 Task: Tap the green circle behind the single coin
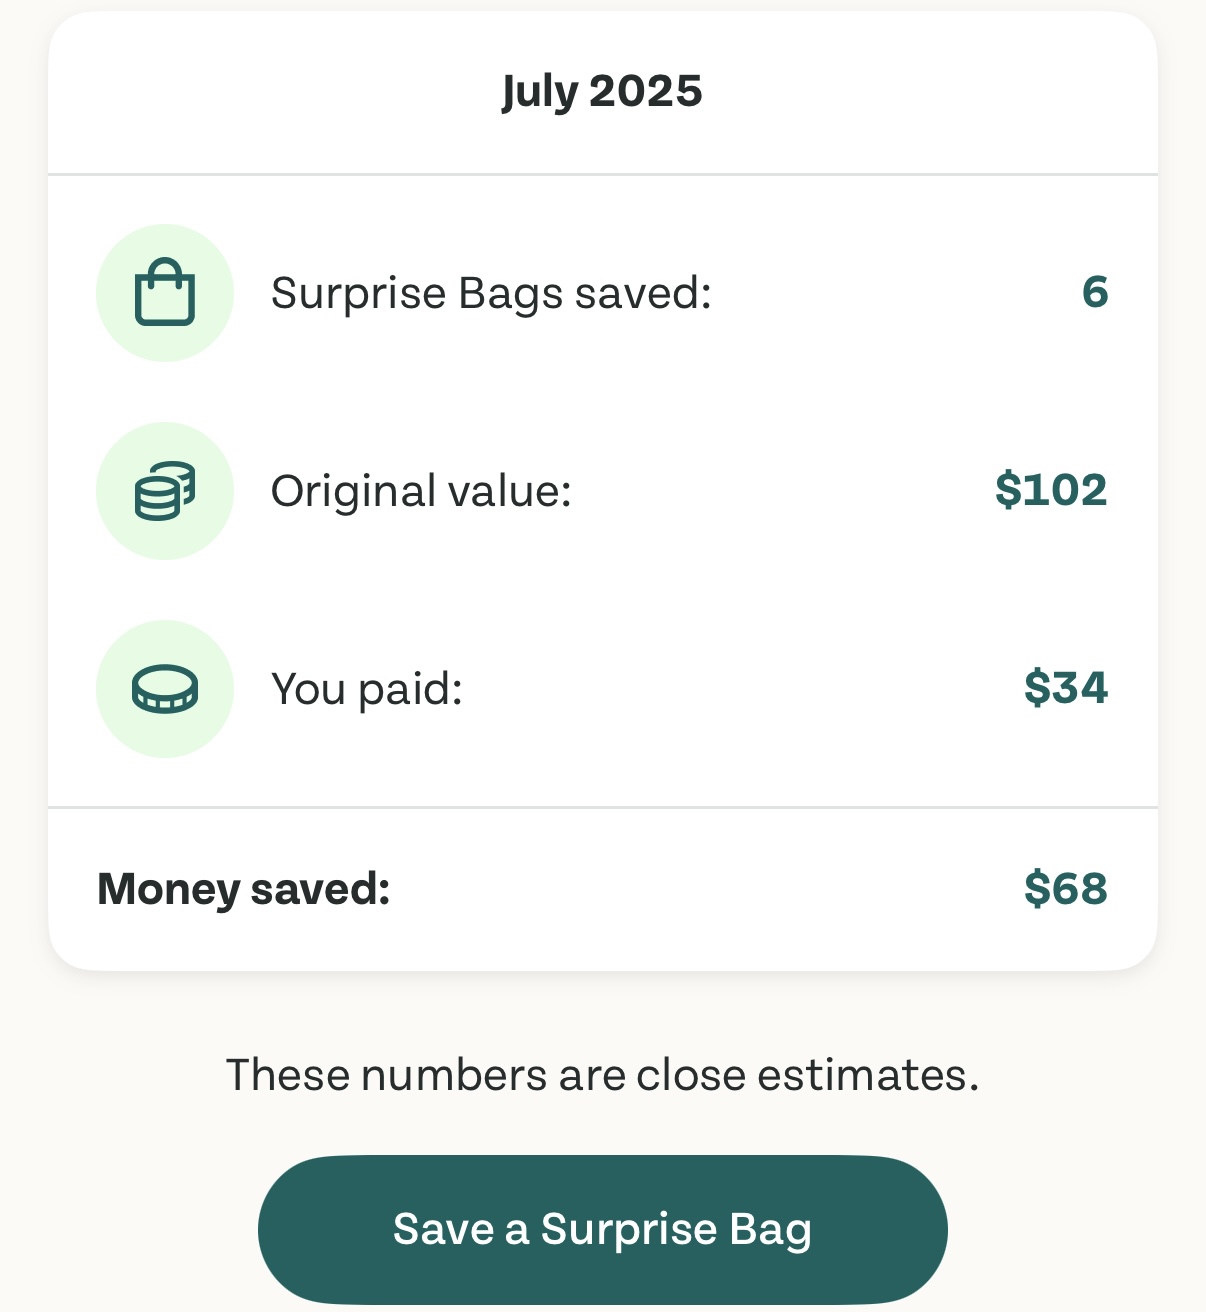pos(165,689)
